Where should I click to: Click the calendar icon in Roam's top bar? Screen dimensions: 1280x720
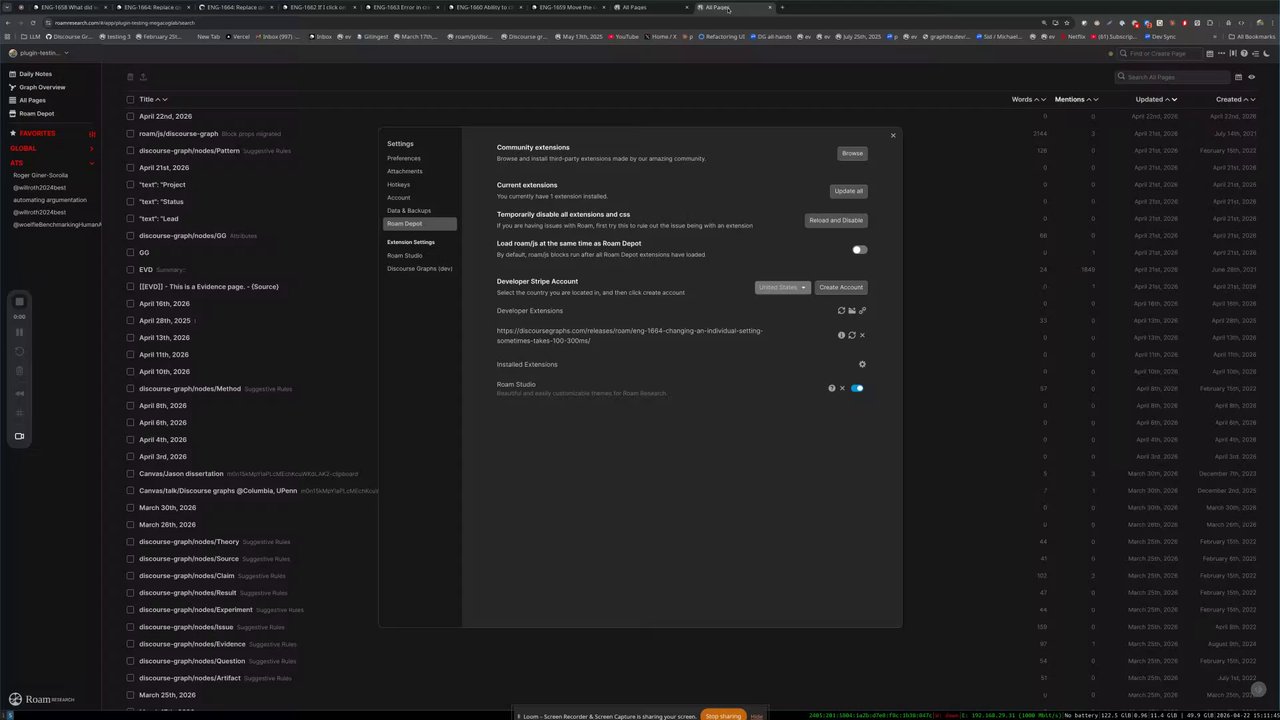point(1209,54)
